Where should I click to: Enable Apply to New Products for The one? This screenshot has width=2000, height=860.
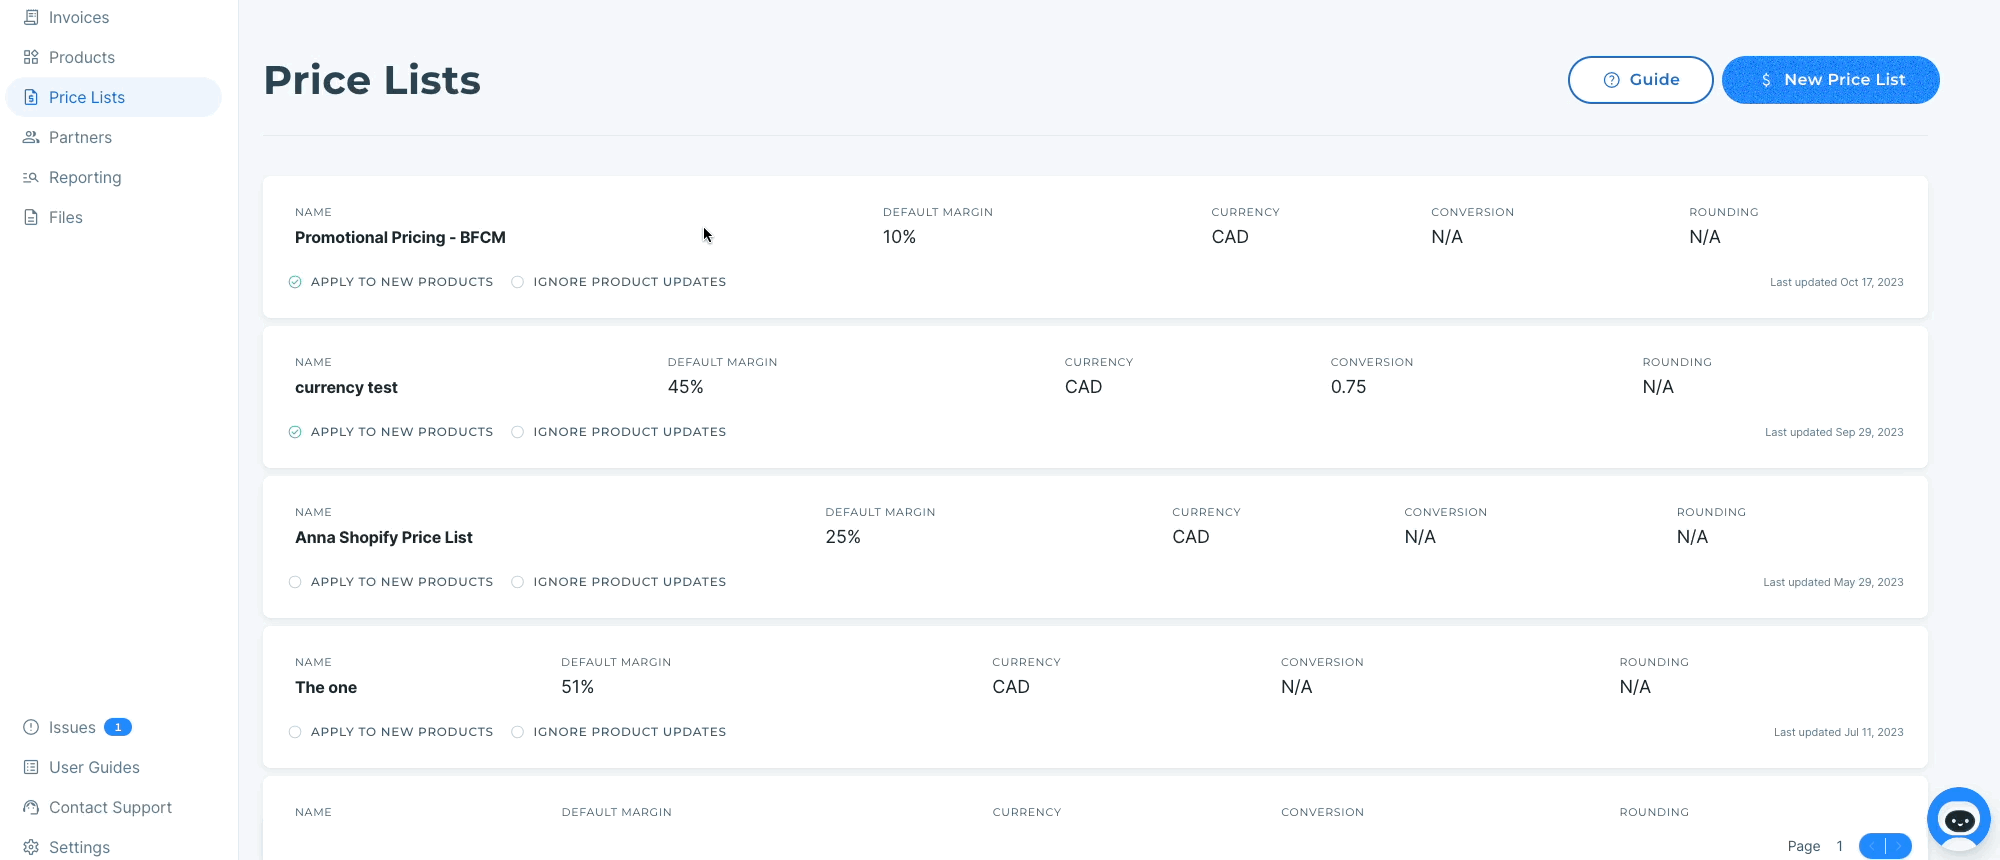tap(295, 732)
